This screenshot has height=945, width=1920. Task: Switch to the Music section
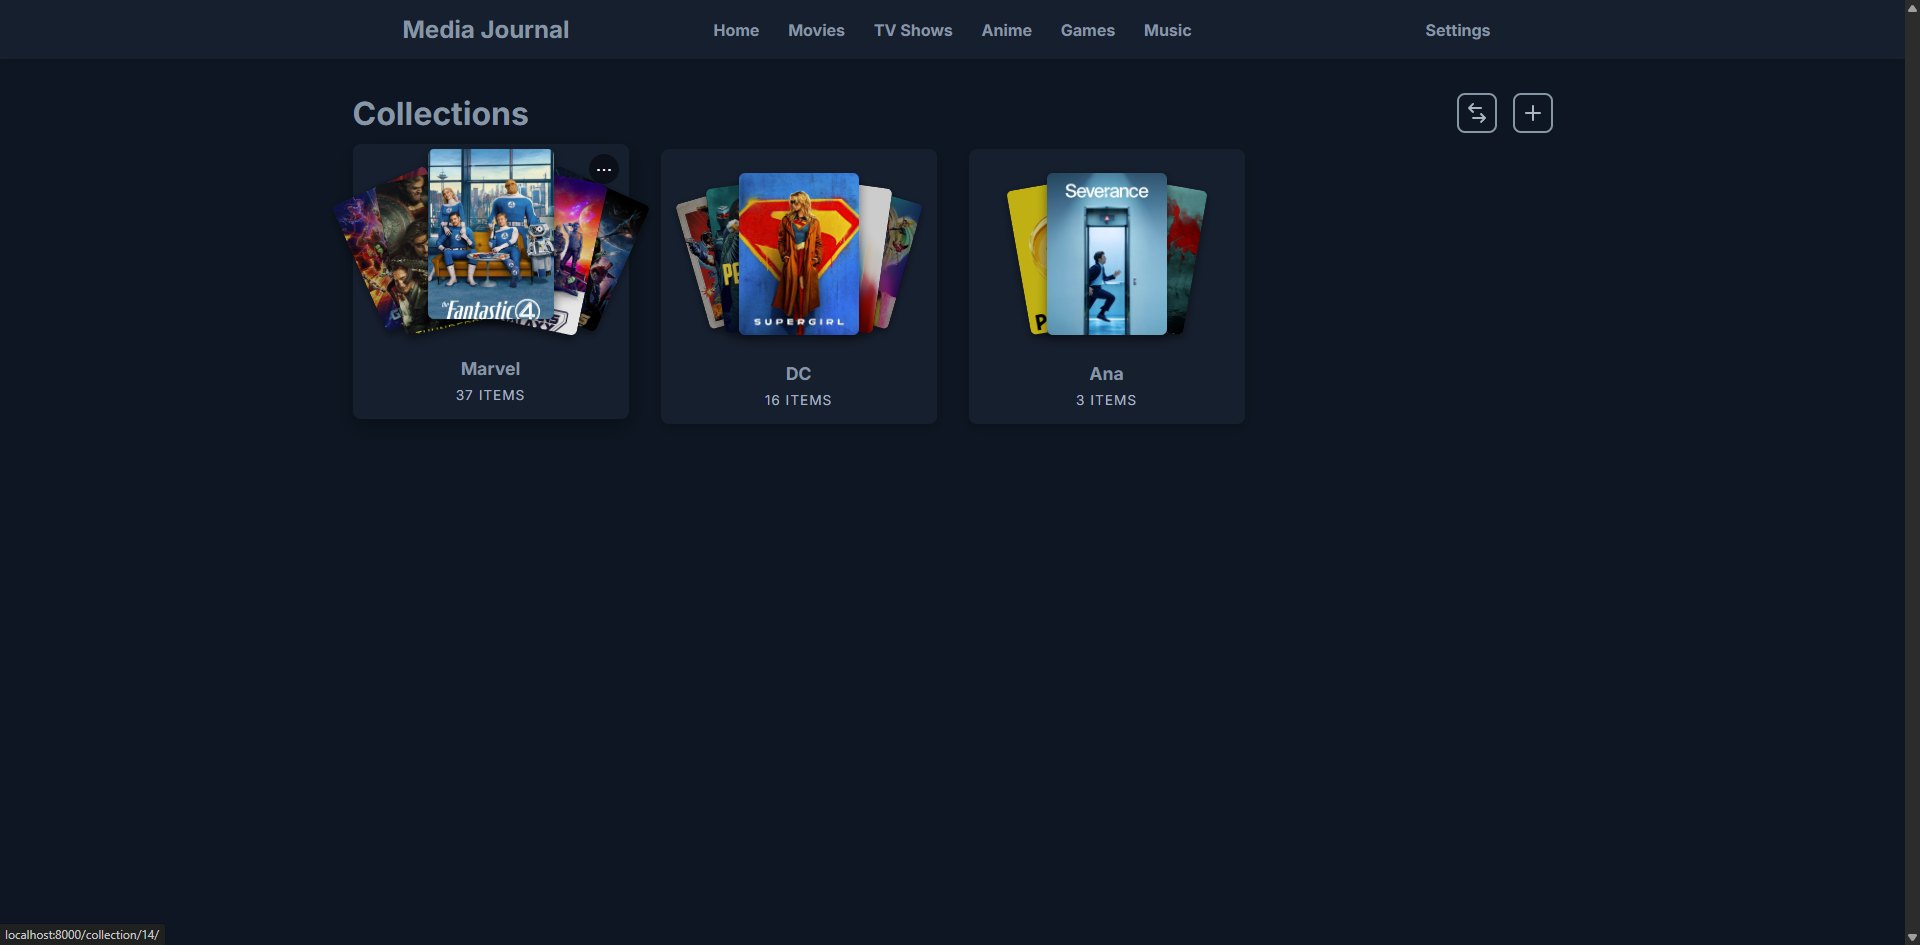(x=1167, y=30)
